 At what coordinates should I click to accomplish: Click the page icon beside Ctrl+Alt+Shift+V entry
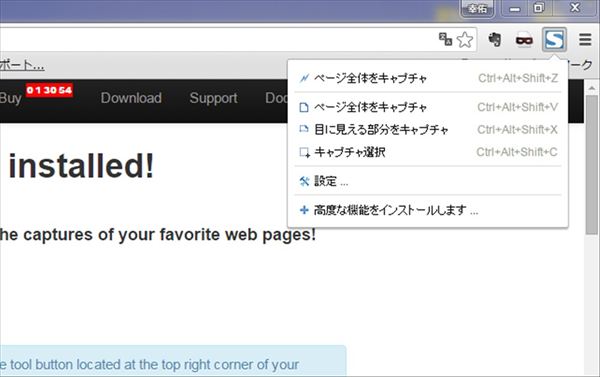[x=304, y=108]
